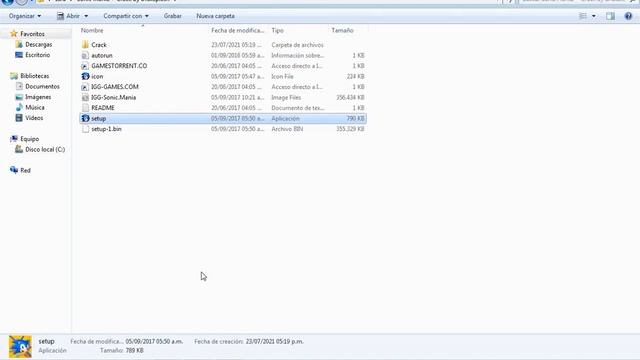Select the autorun file name

[x=102, y=56]
